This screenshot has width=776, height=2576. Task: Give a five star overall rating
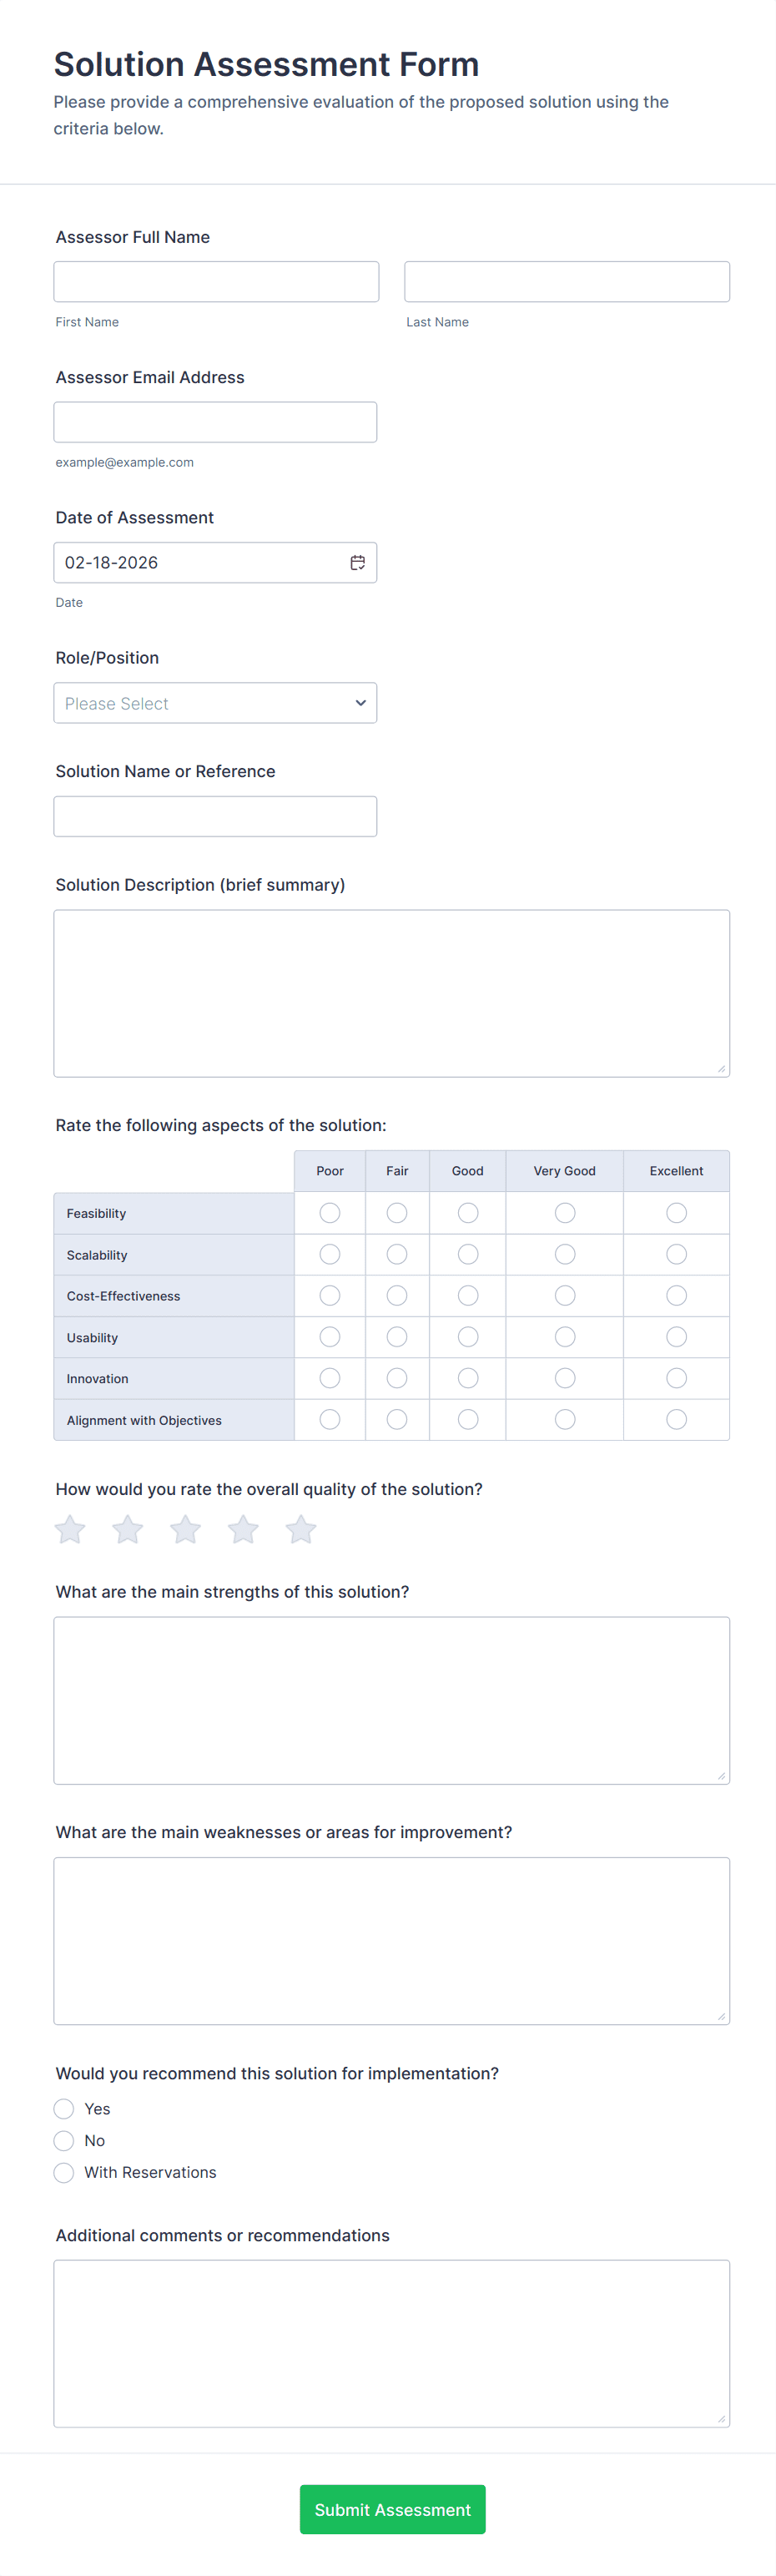pyautogui.click(x=301, y=1529)
